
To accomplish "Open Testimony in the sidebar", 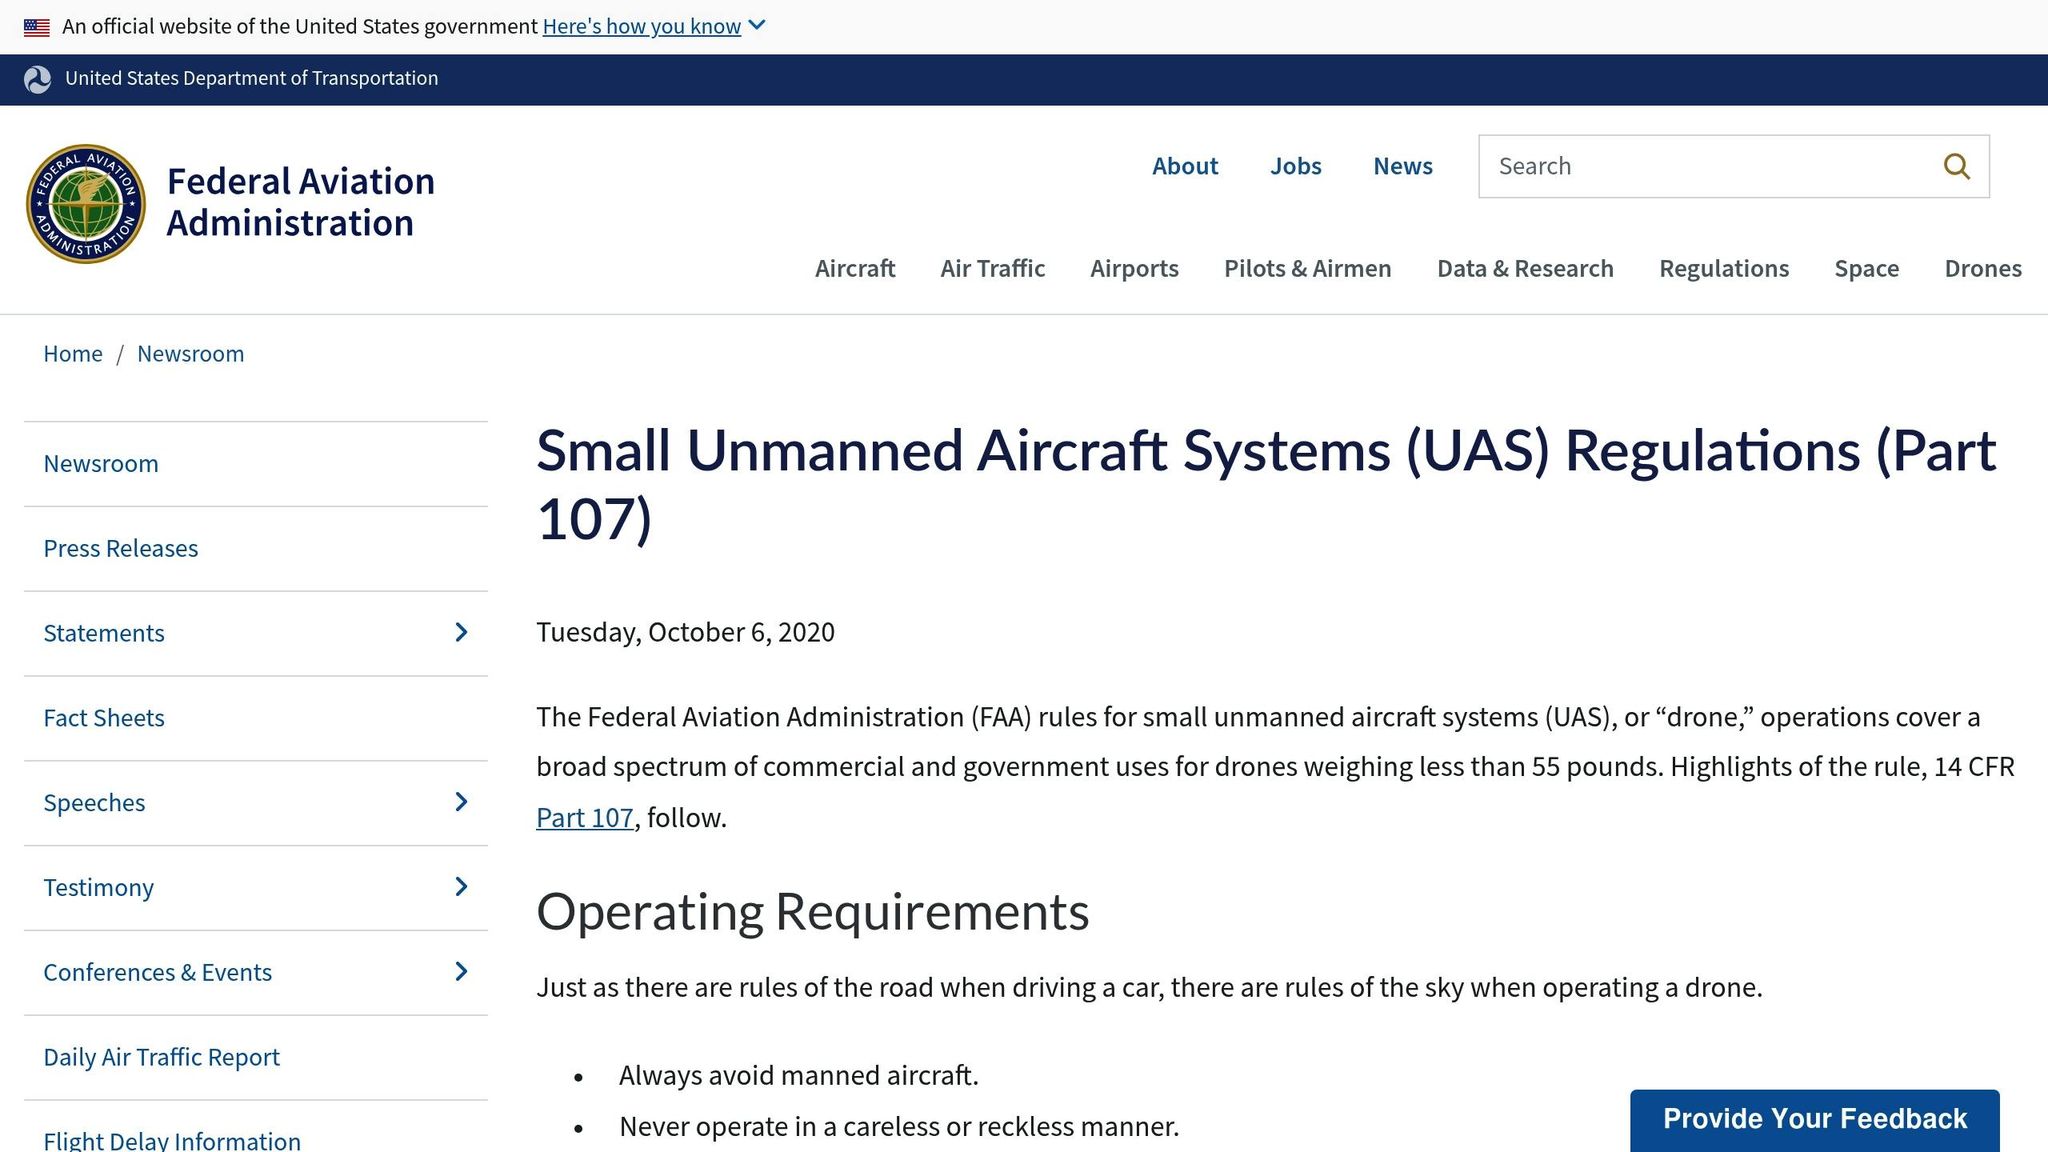I will [98, 888].
